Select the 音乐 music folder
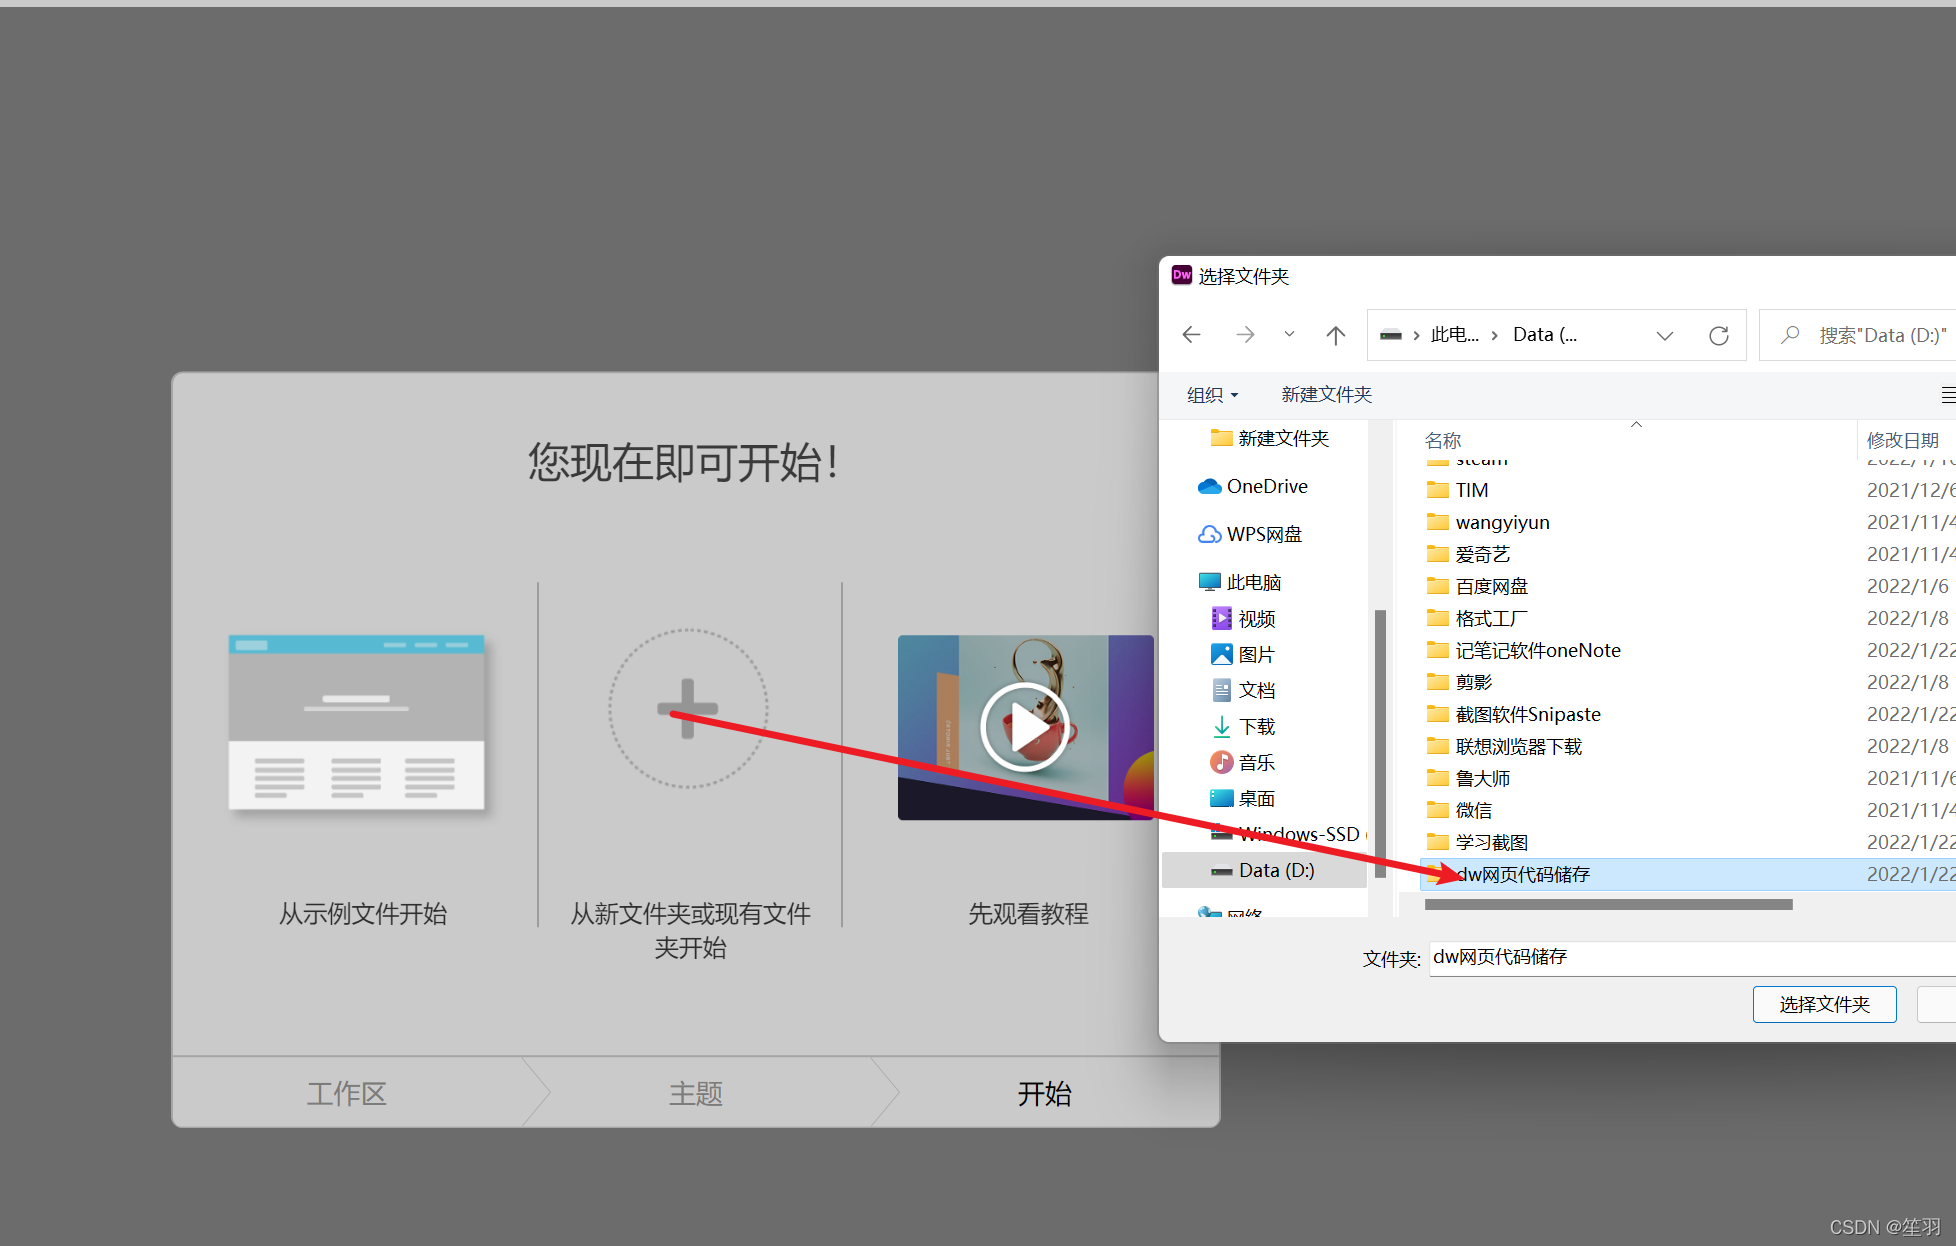 pyautogui.click(x=1256, y=762)
